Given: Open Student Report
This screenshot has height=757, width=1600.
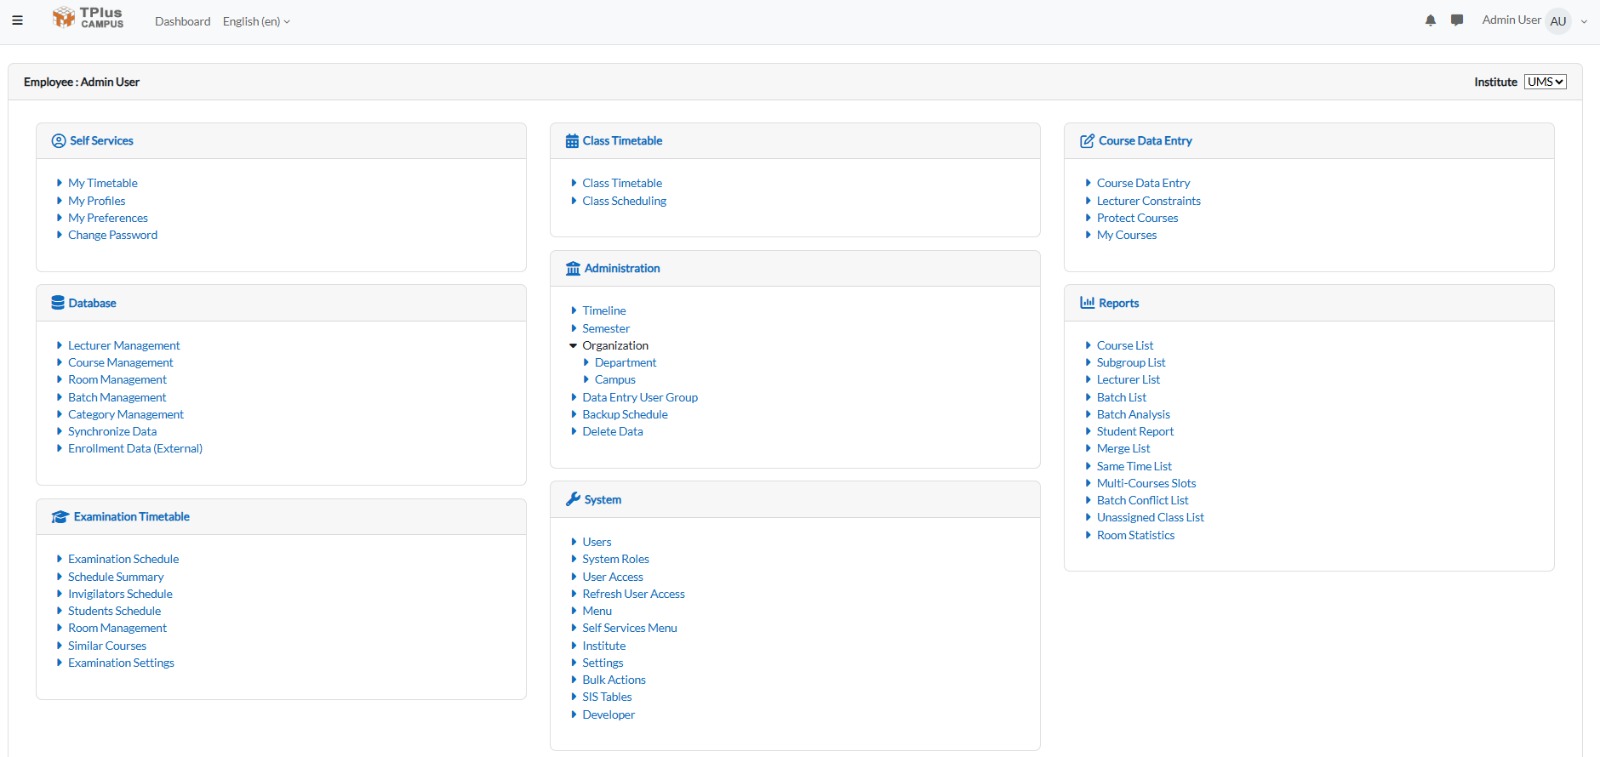Looking at the screenshot, I should coord(1135,432).
